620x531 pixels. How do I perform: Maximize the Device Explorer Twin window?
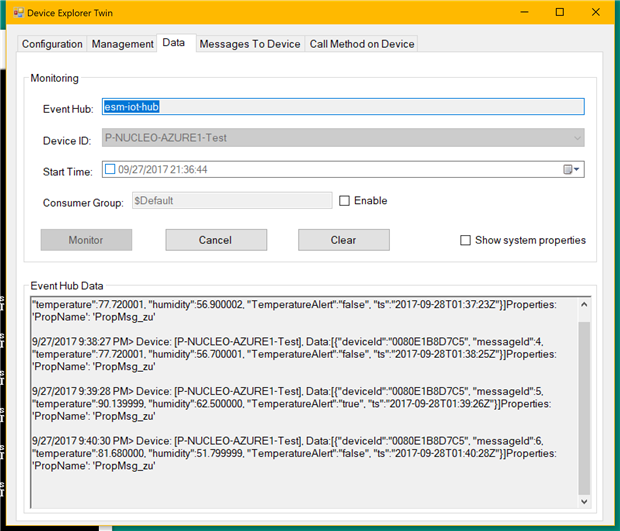[560, 12]
